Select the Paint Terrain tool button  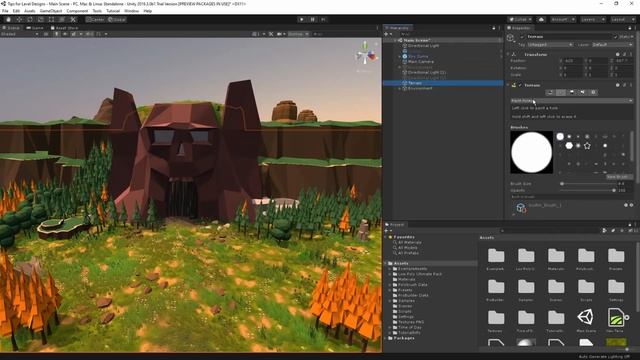561,92
